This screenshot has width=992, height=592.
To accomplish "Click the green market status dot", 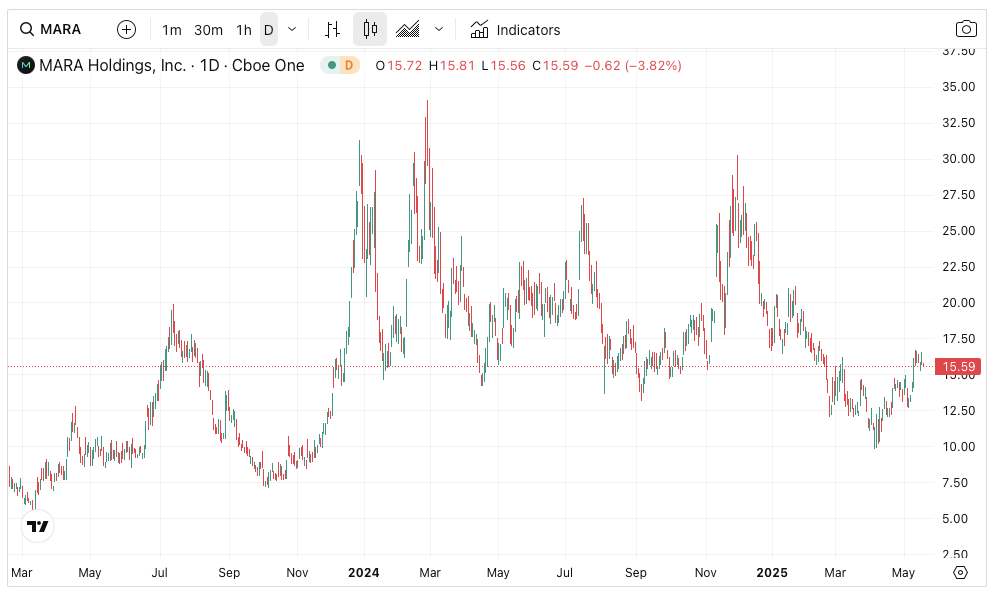I will [x=332, y=65].
